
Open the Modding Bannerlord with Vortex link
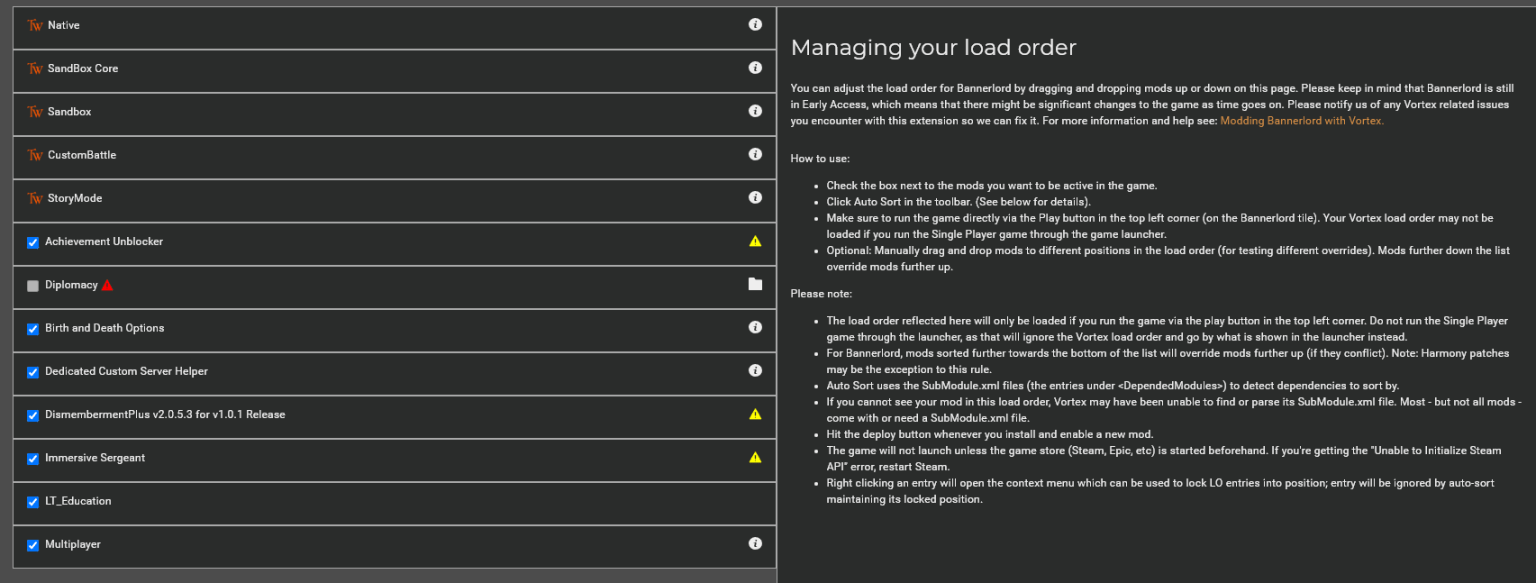(1301, 120)
